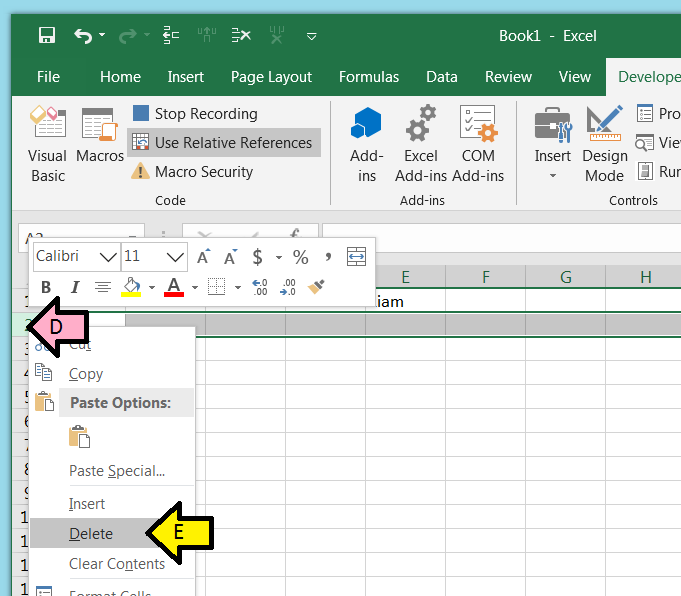Select column F header
Image resolution: width=681 pixels, height=596 pixels.
pyautogui.click(x=485, y=277)
